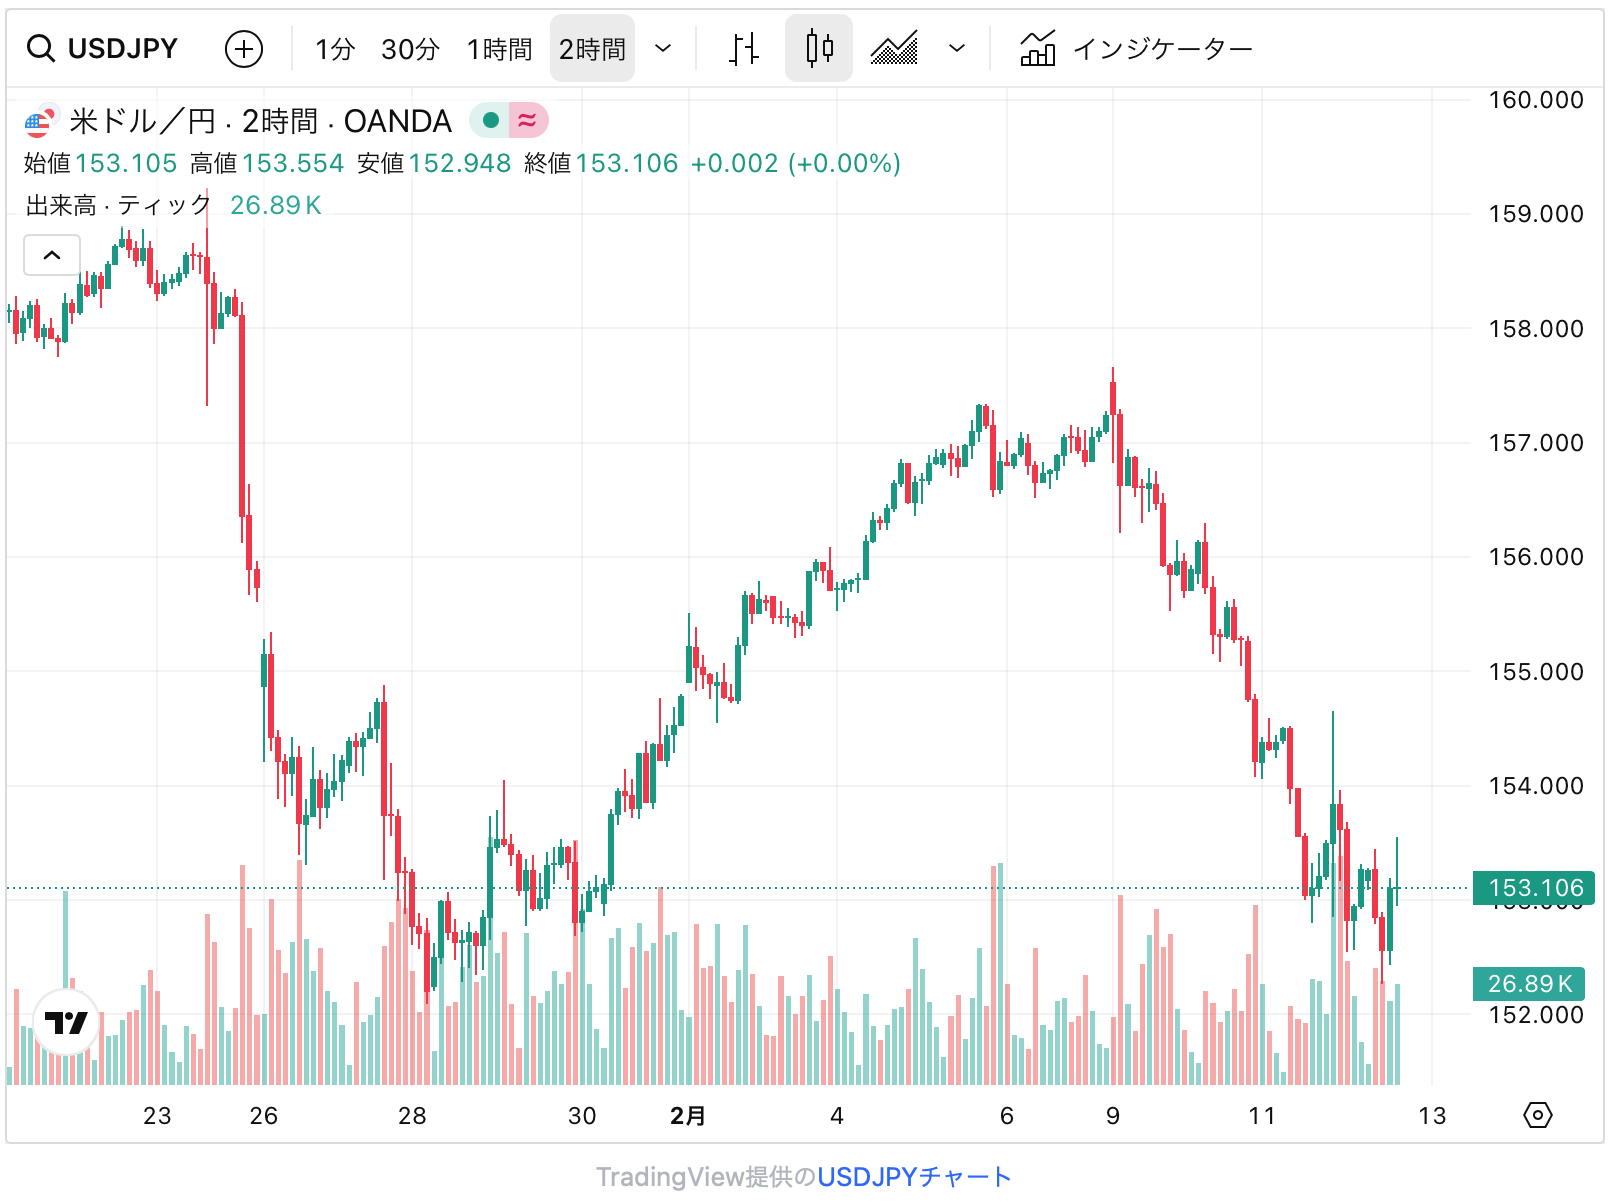Click the symbol search magnifier icon
Screen dimensions: 1616x1202
[x=41, y=48]
